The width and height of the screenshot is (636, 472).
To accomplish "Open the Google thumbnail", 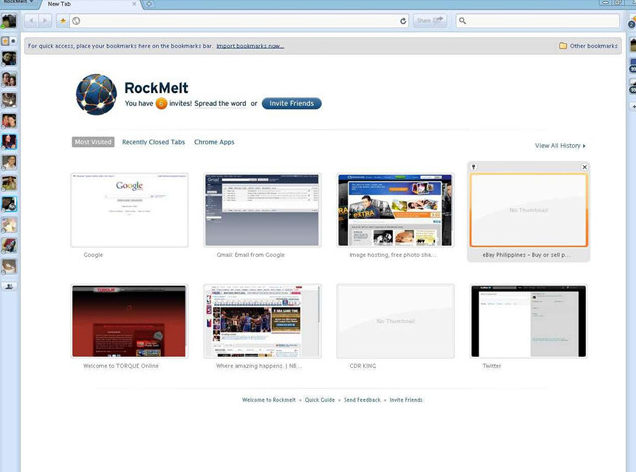I will [129, 210].
